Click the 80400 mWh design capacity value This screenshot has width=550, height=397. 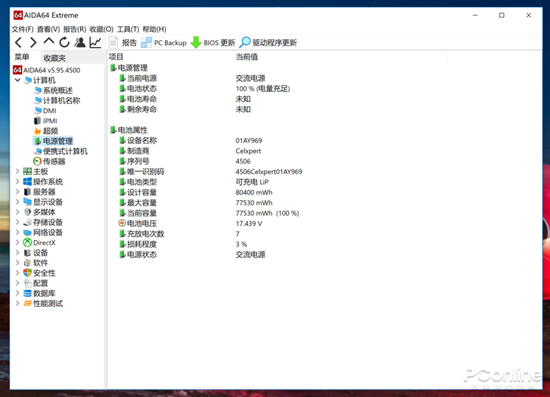coord(254,193)
